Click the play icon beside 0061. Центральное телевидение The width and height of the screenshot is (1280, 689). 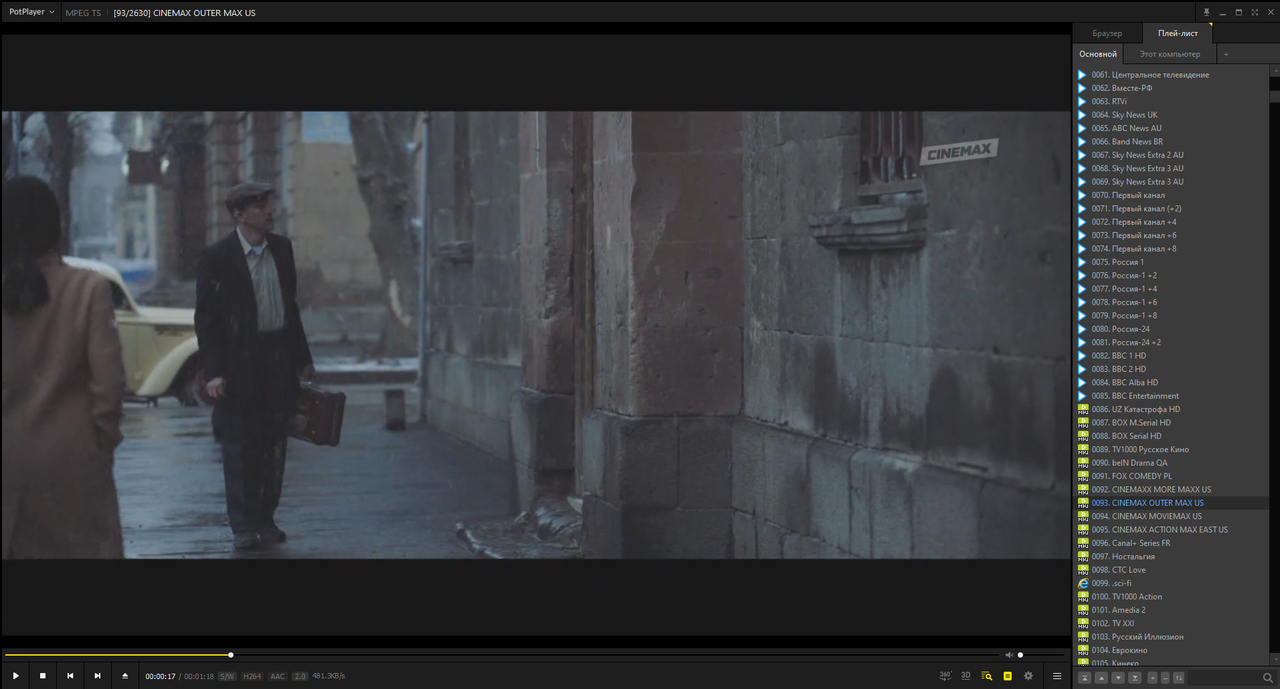[1082, 75]
